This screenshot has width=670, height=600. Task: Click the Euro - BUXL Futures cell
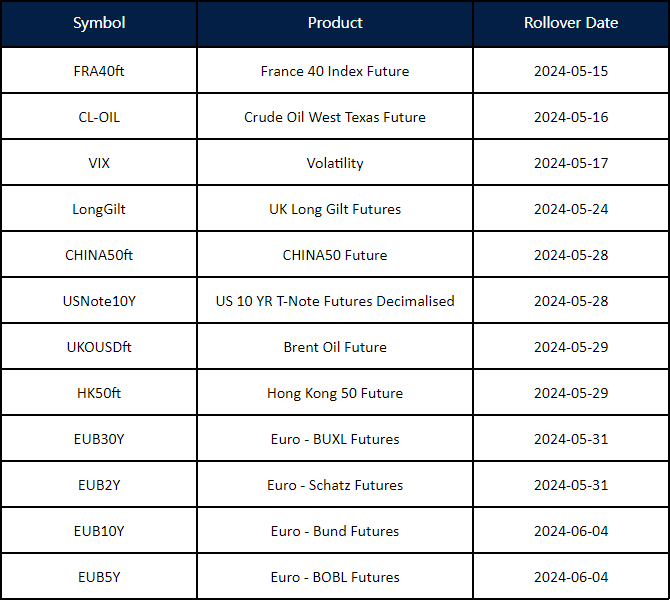[x=335, y=439]
